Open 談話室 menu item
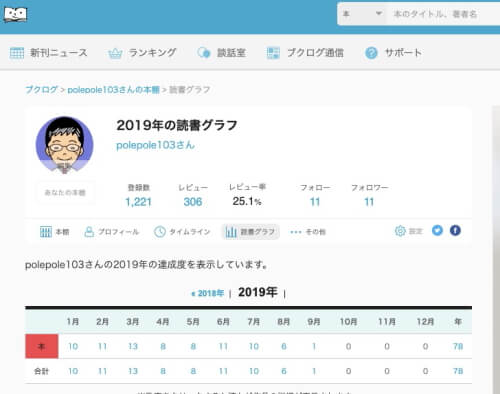 (221, 53)
